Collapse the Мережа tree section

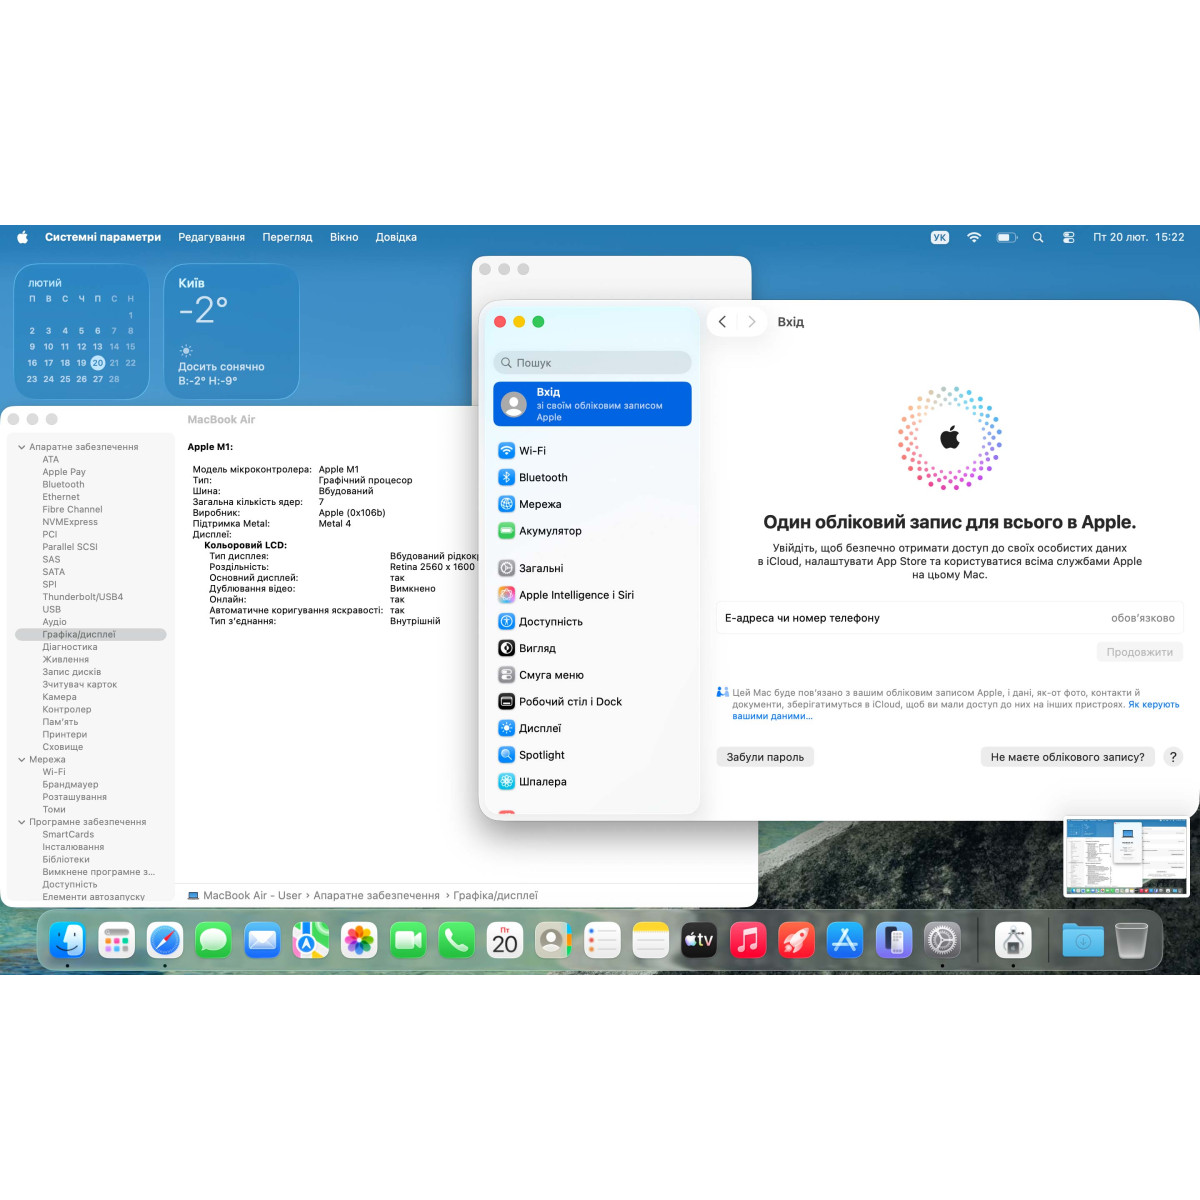click(x=21, y=760)
